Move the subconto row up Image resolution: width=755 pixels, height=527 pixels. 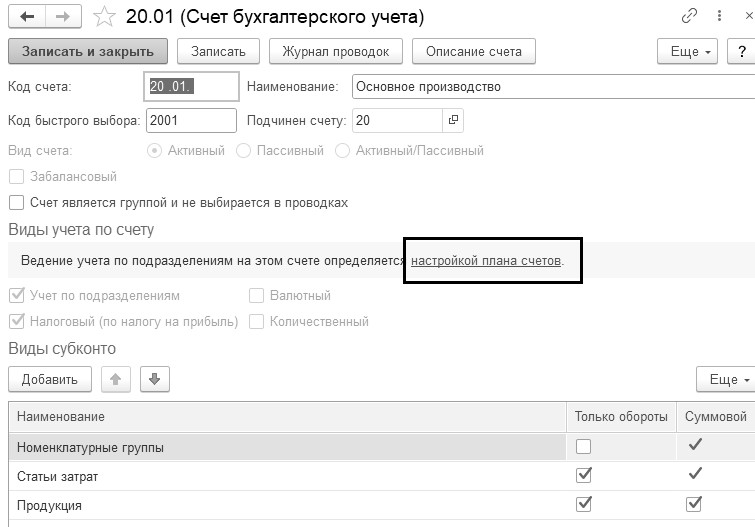[x=116, y=379]
